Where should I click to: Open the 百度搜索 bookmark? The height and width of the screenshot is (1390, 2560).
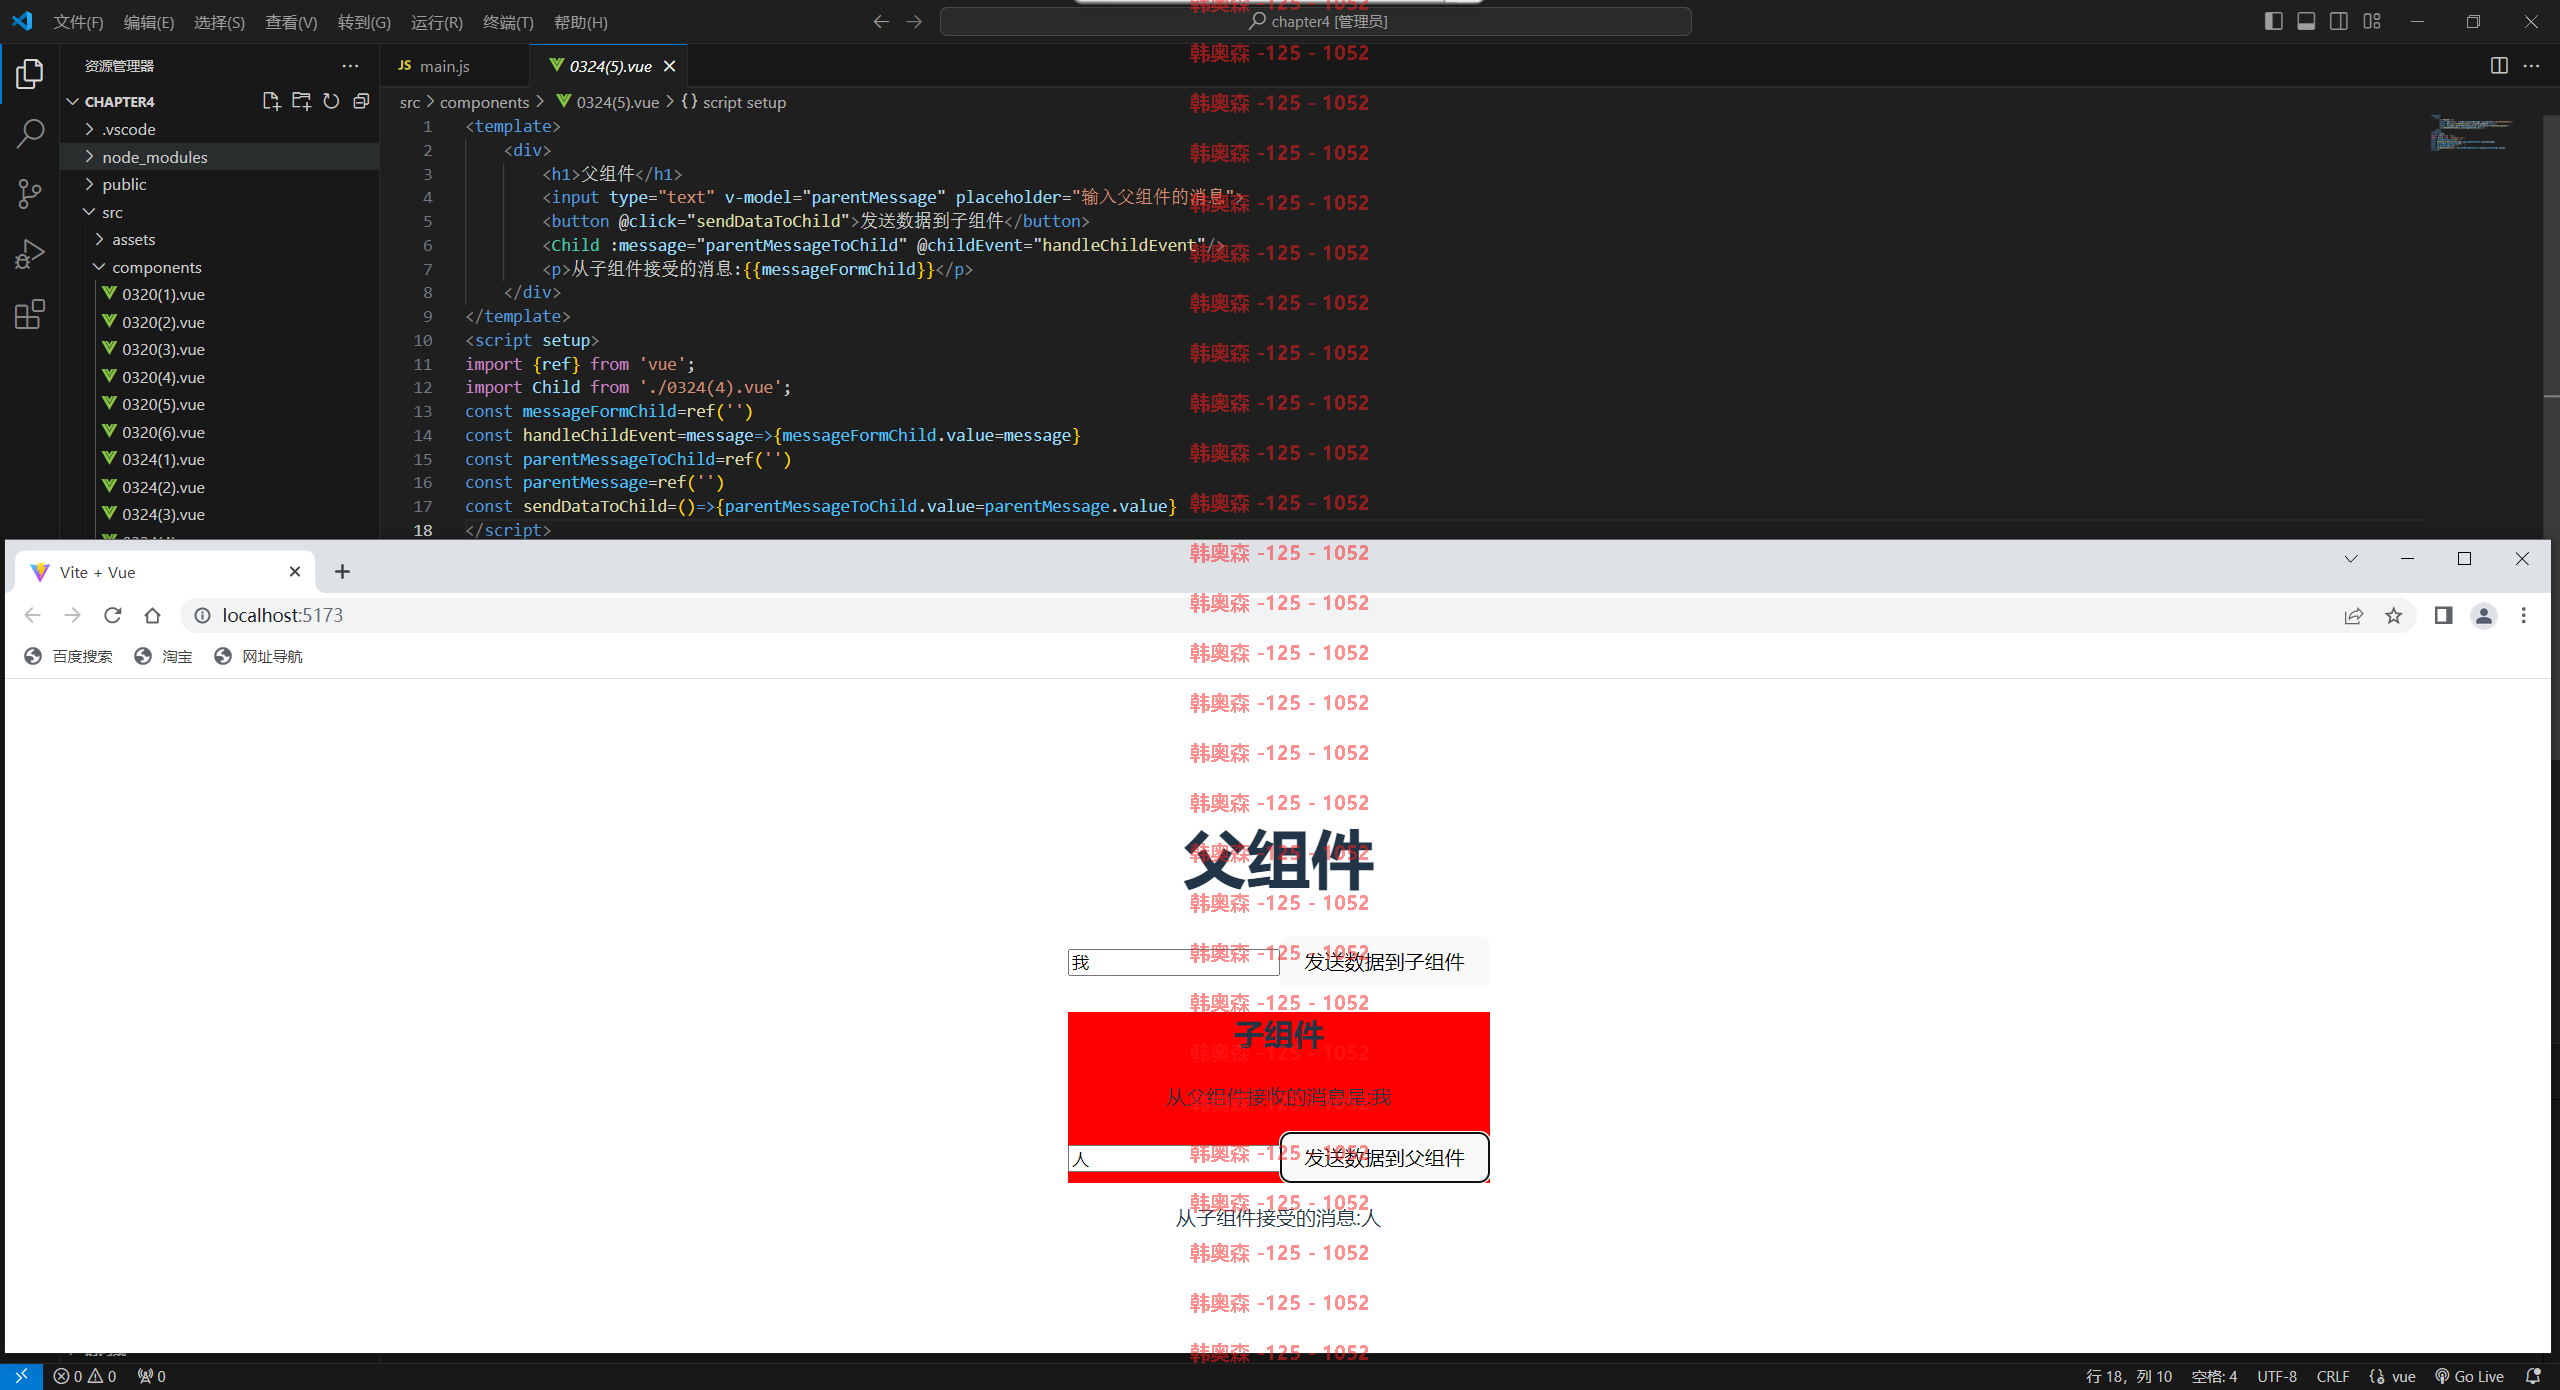68,656
